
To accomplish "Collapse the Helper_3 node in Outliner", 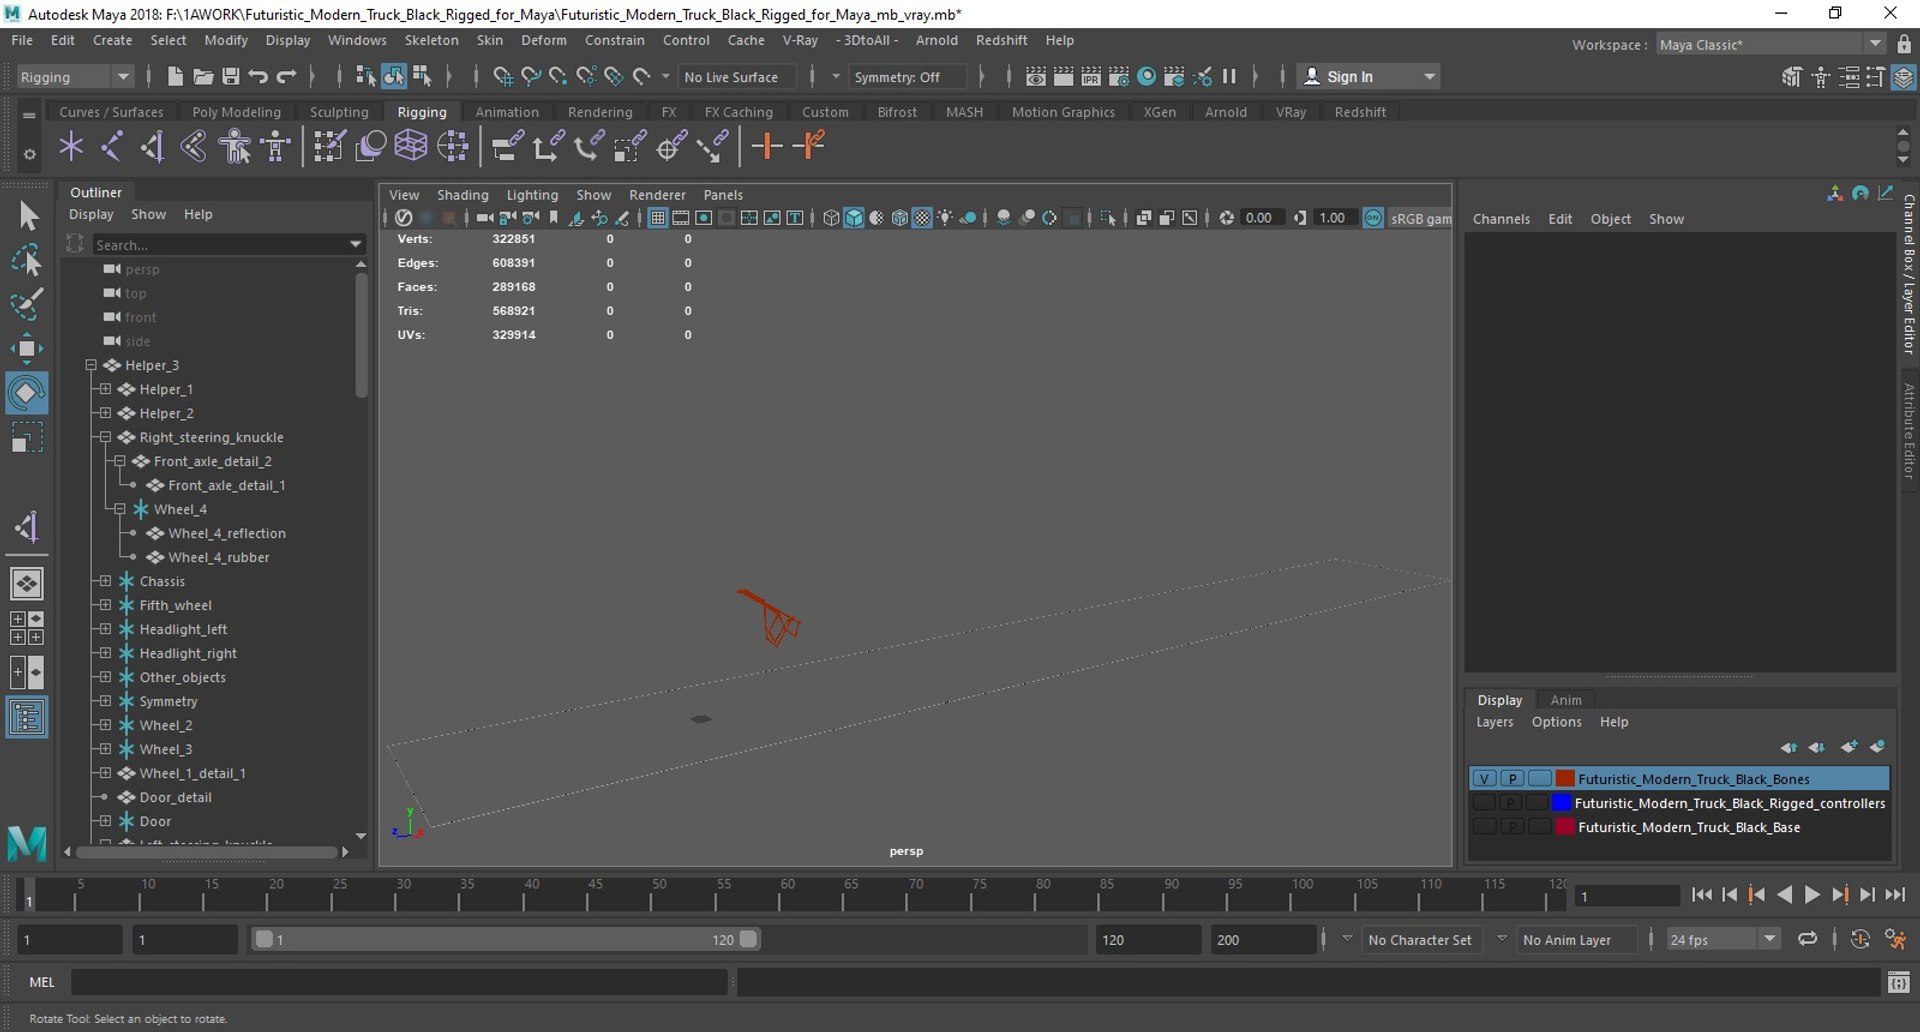I will 91,365.
